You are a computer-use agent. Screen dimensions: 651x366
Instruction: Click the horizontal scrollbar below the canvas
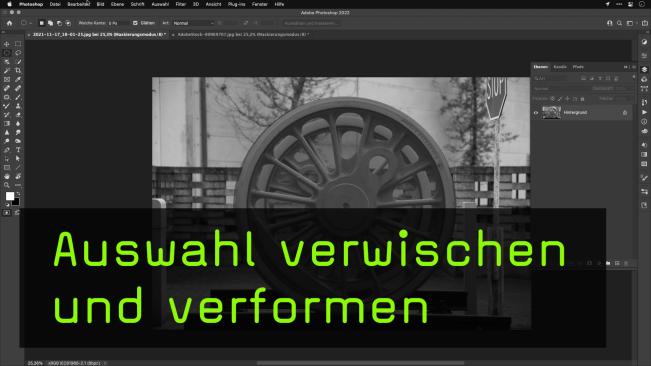click(x=360, y=363)
